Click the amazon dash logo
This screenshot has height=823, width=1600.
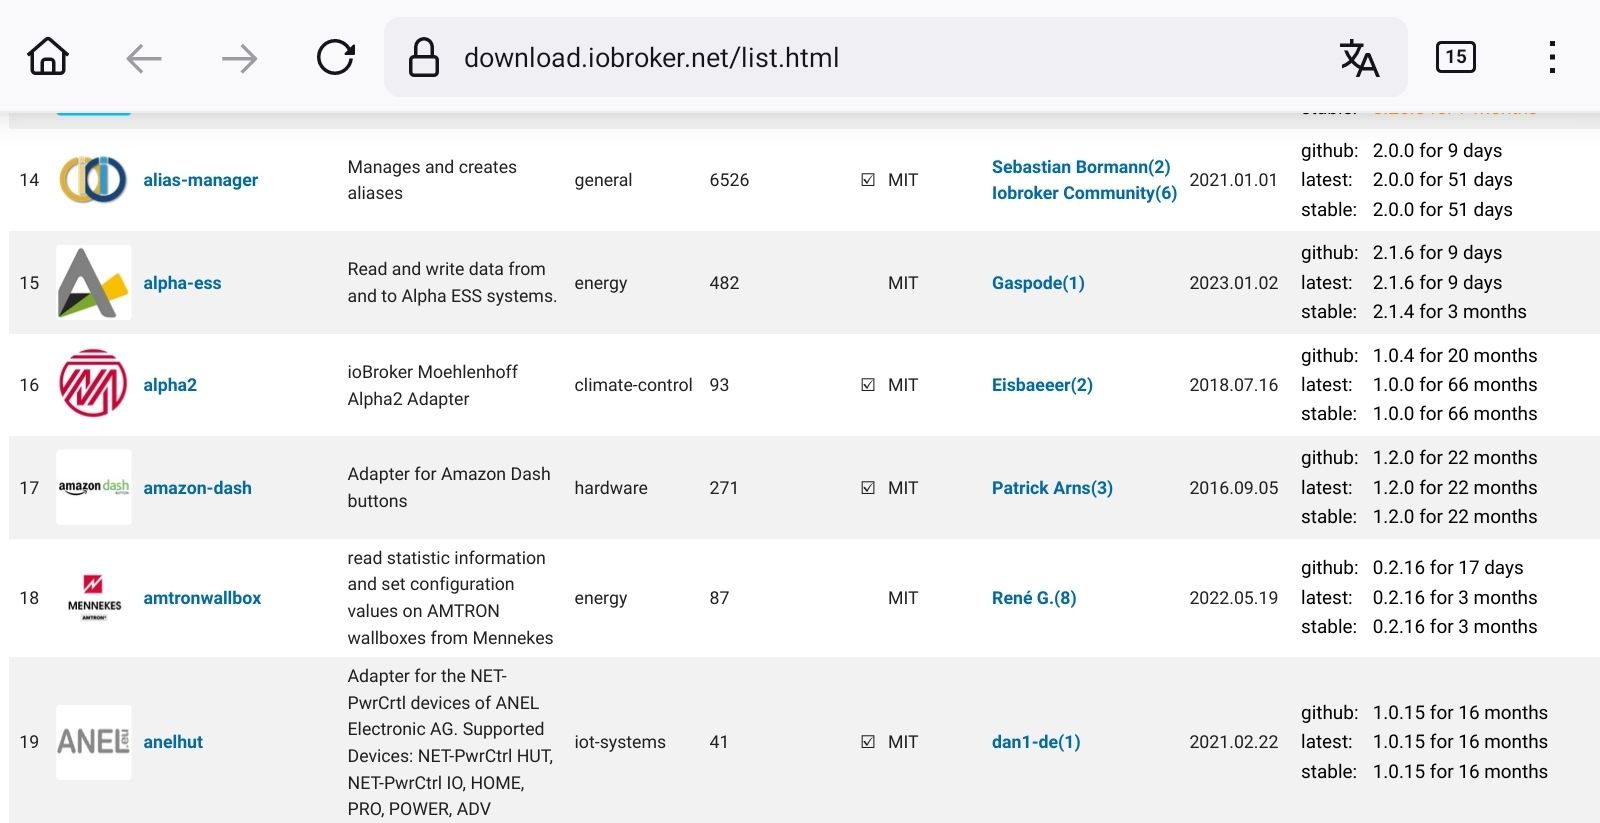tap(93, 487)
